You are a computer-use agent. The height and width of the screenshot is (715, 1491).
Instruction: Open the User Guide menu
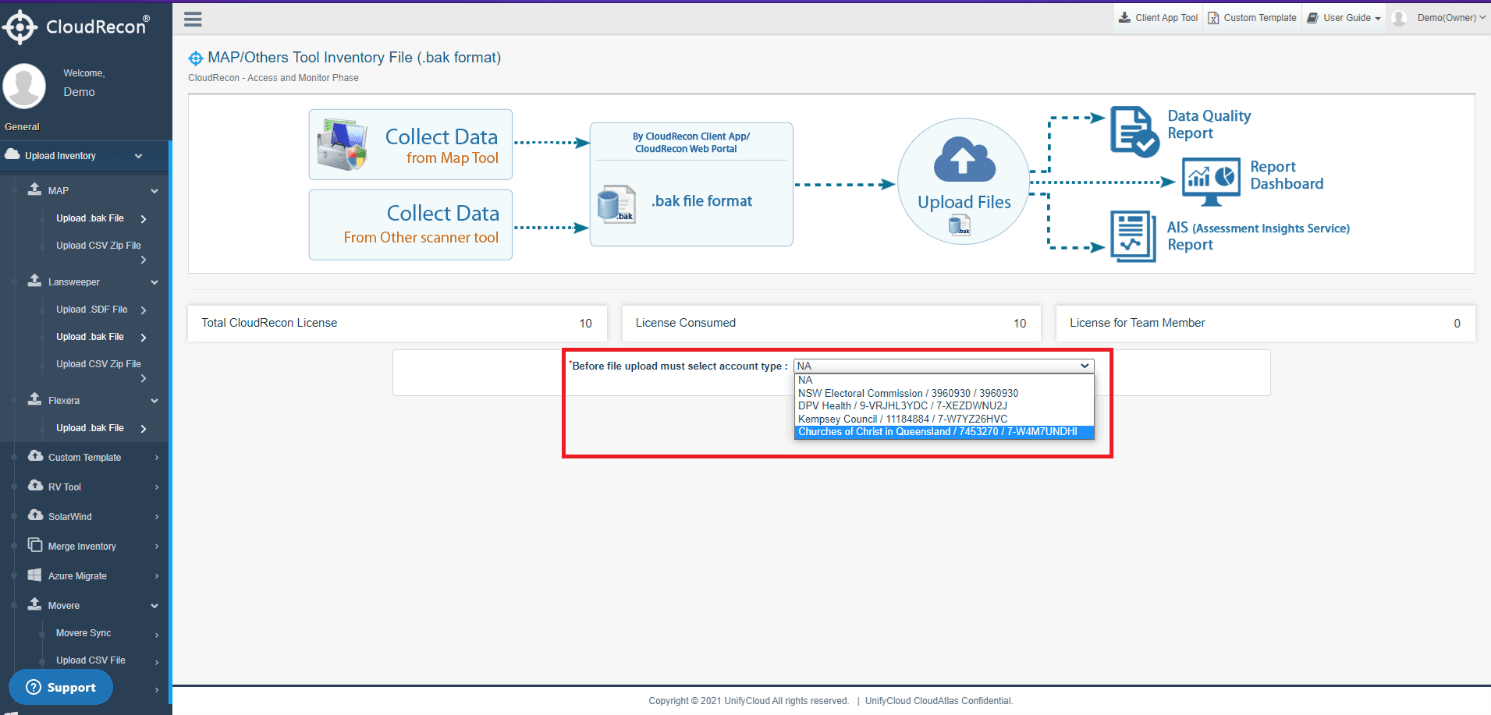[x=1343, y=18]
